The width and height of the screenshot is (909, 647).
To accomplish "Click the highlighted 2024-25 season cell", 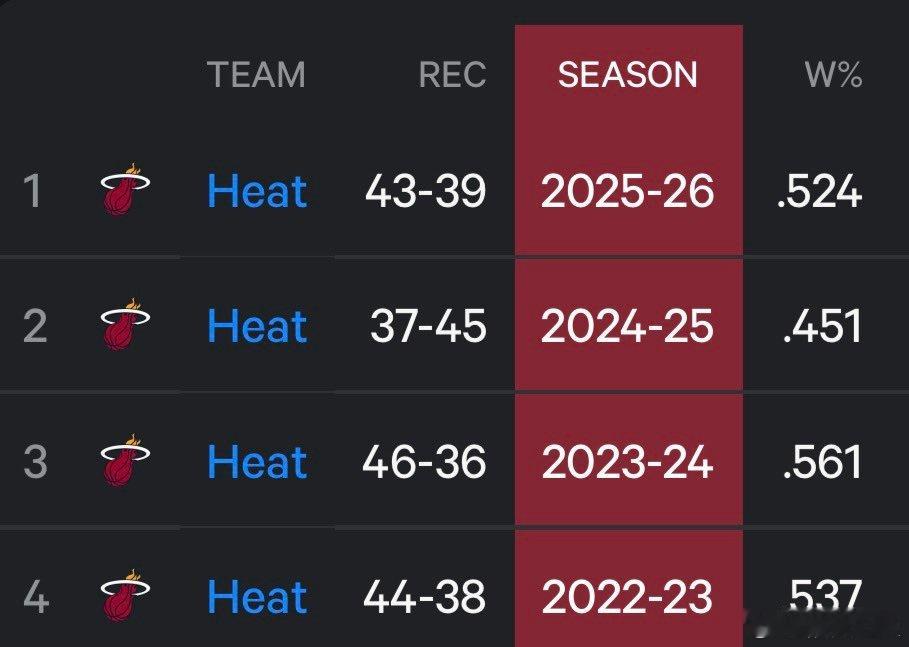I will (x=628, y=326).
